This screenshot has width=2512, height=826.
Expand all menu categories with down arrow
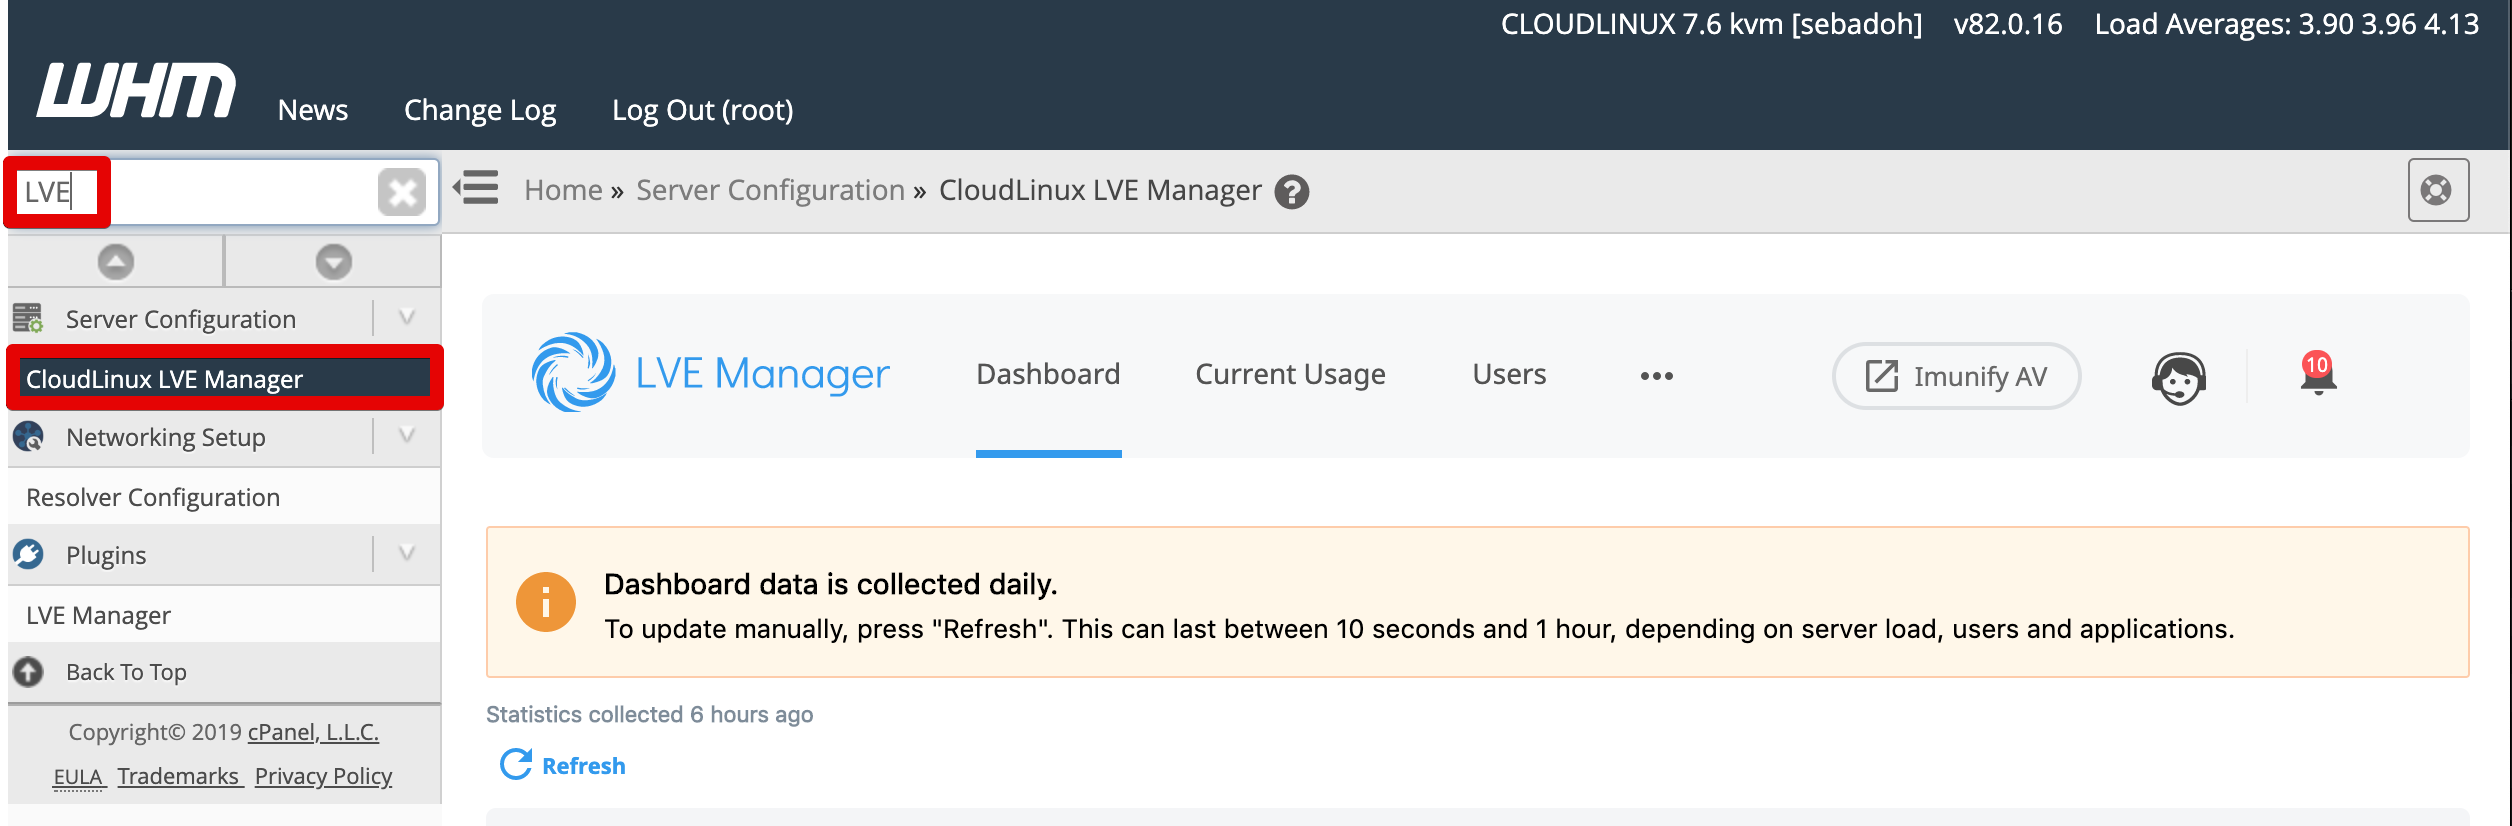tap(334, 262)
